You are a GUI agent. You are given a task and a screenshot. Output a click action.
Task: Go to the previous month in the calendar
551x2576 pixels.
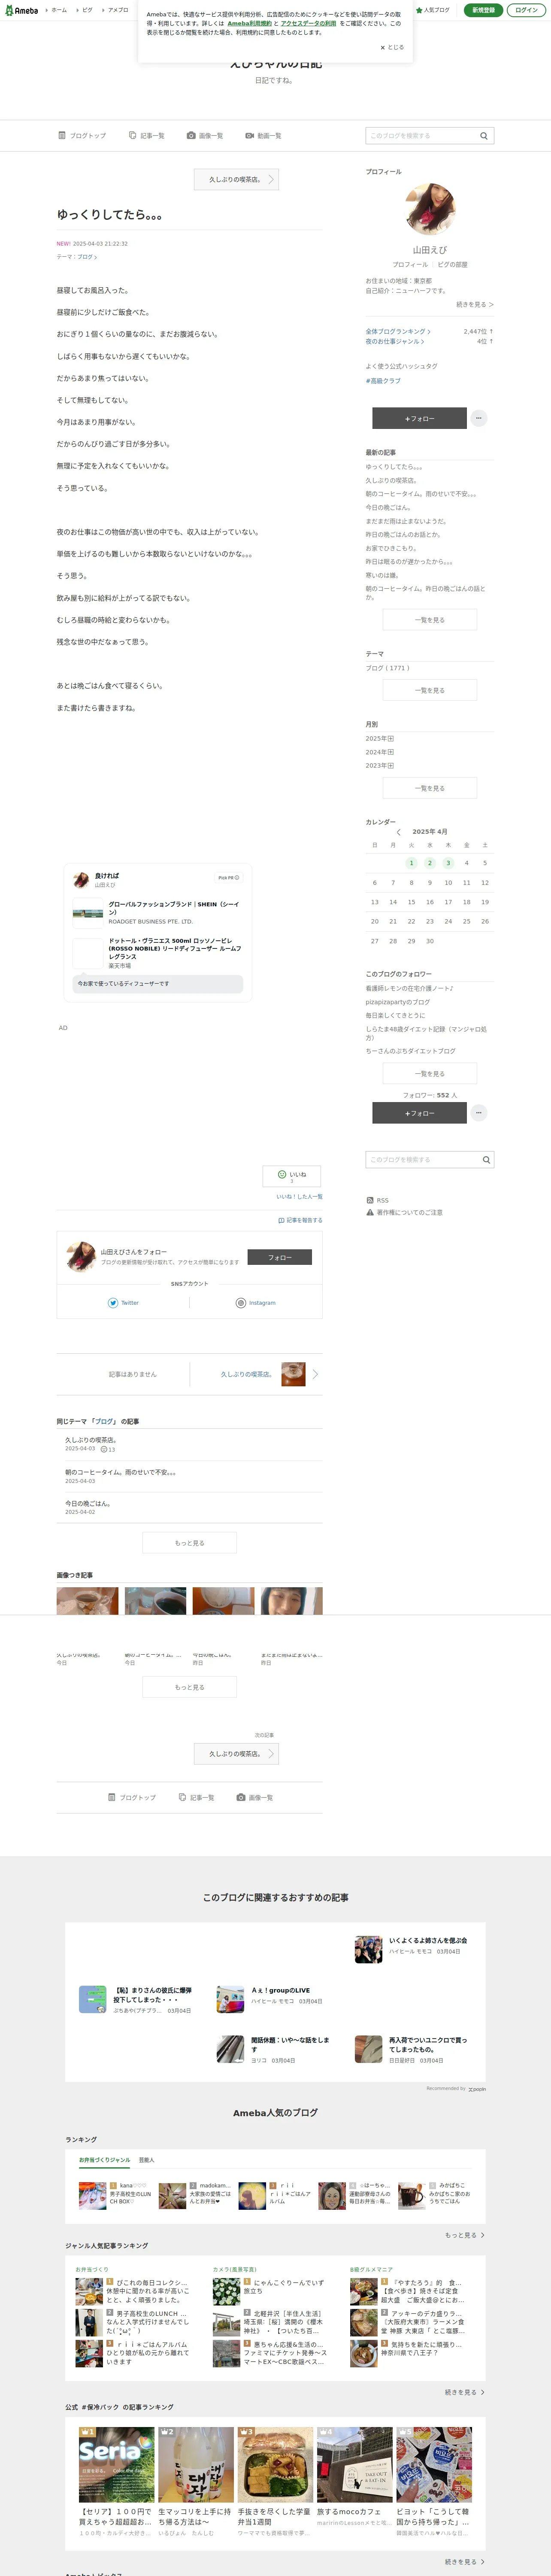[399, 832]
